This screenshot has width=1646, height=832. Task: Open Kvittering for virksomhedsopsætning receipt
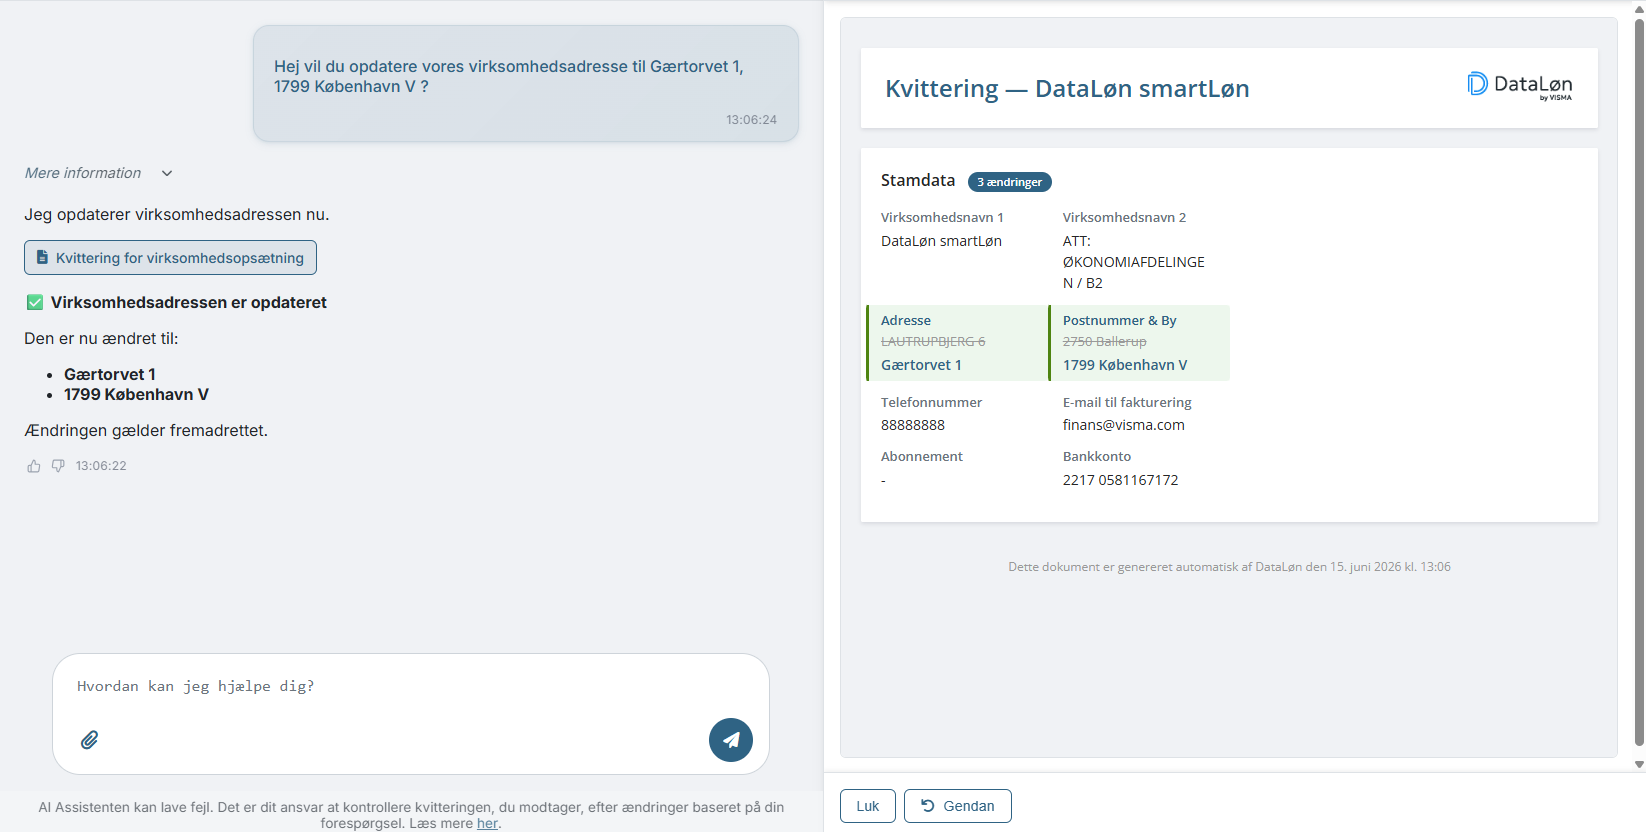tap(170, 258)
